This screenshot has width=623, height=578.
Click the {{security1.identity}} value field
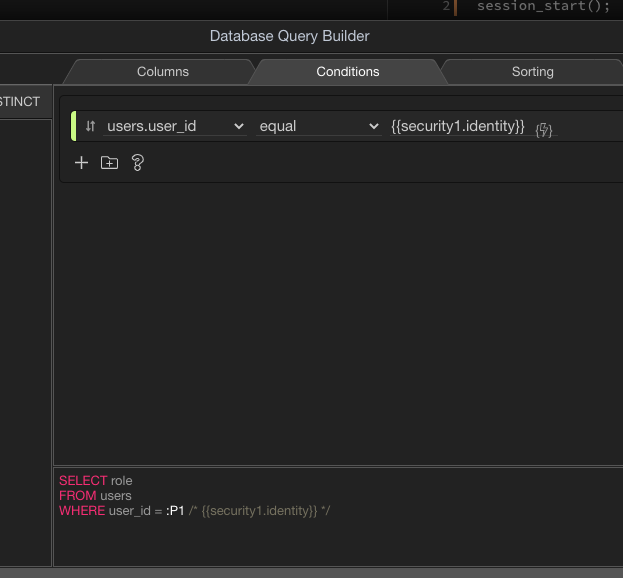[457, 126]
